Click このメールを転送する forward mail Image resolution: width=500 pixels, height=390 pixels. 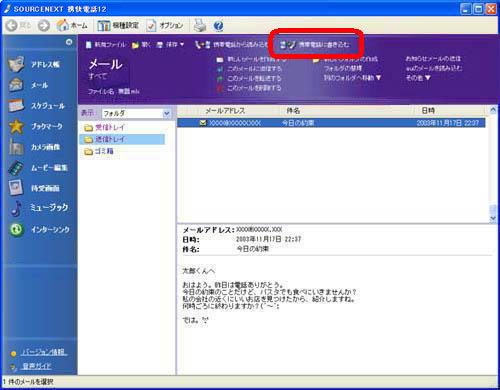point(249,79)
